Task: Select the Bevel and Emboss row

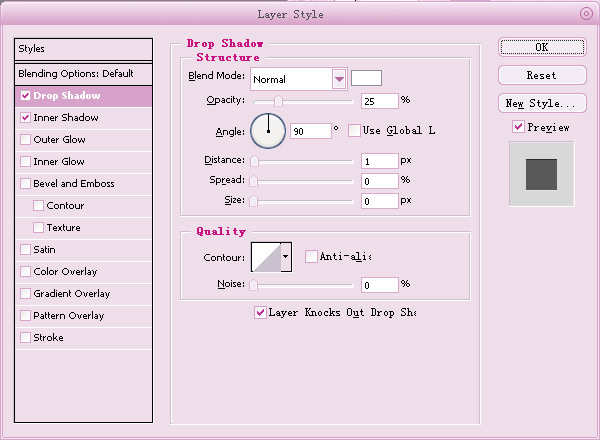Action: 83,183
